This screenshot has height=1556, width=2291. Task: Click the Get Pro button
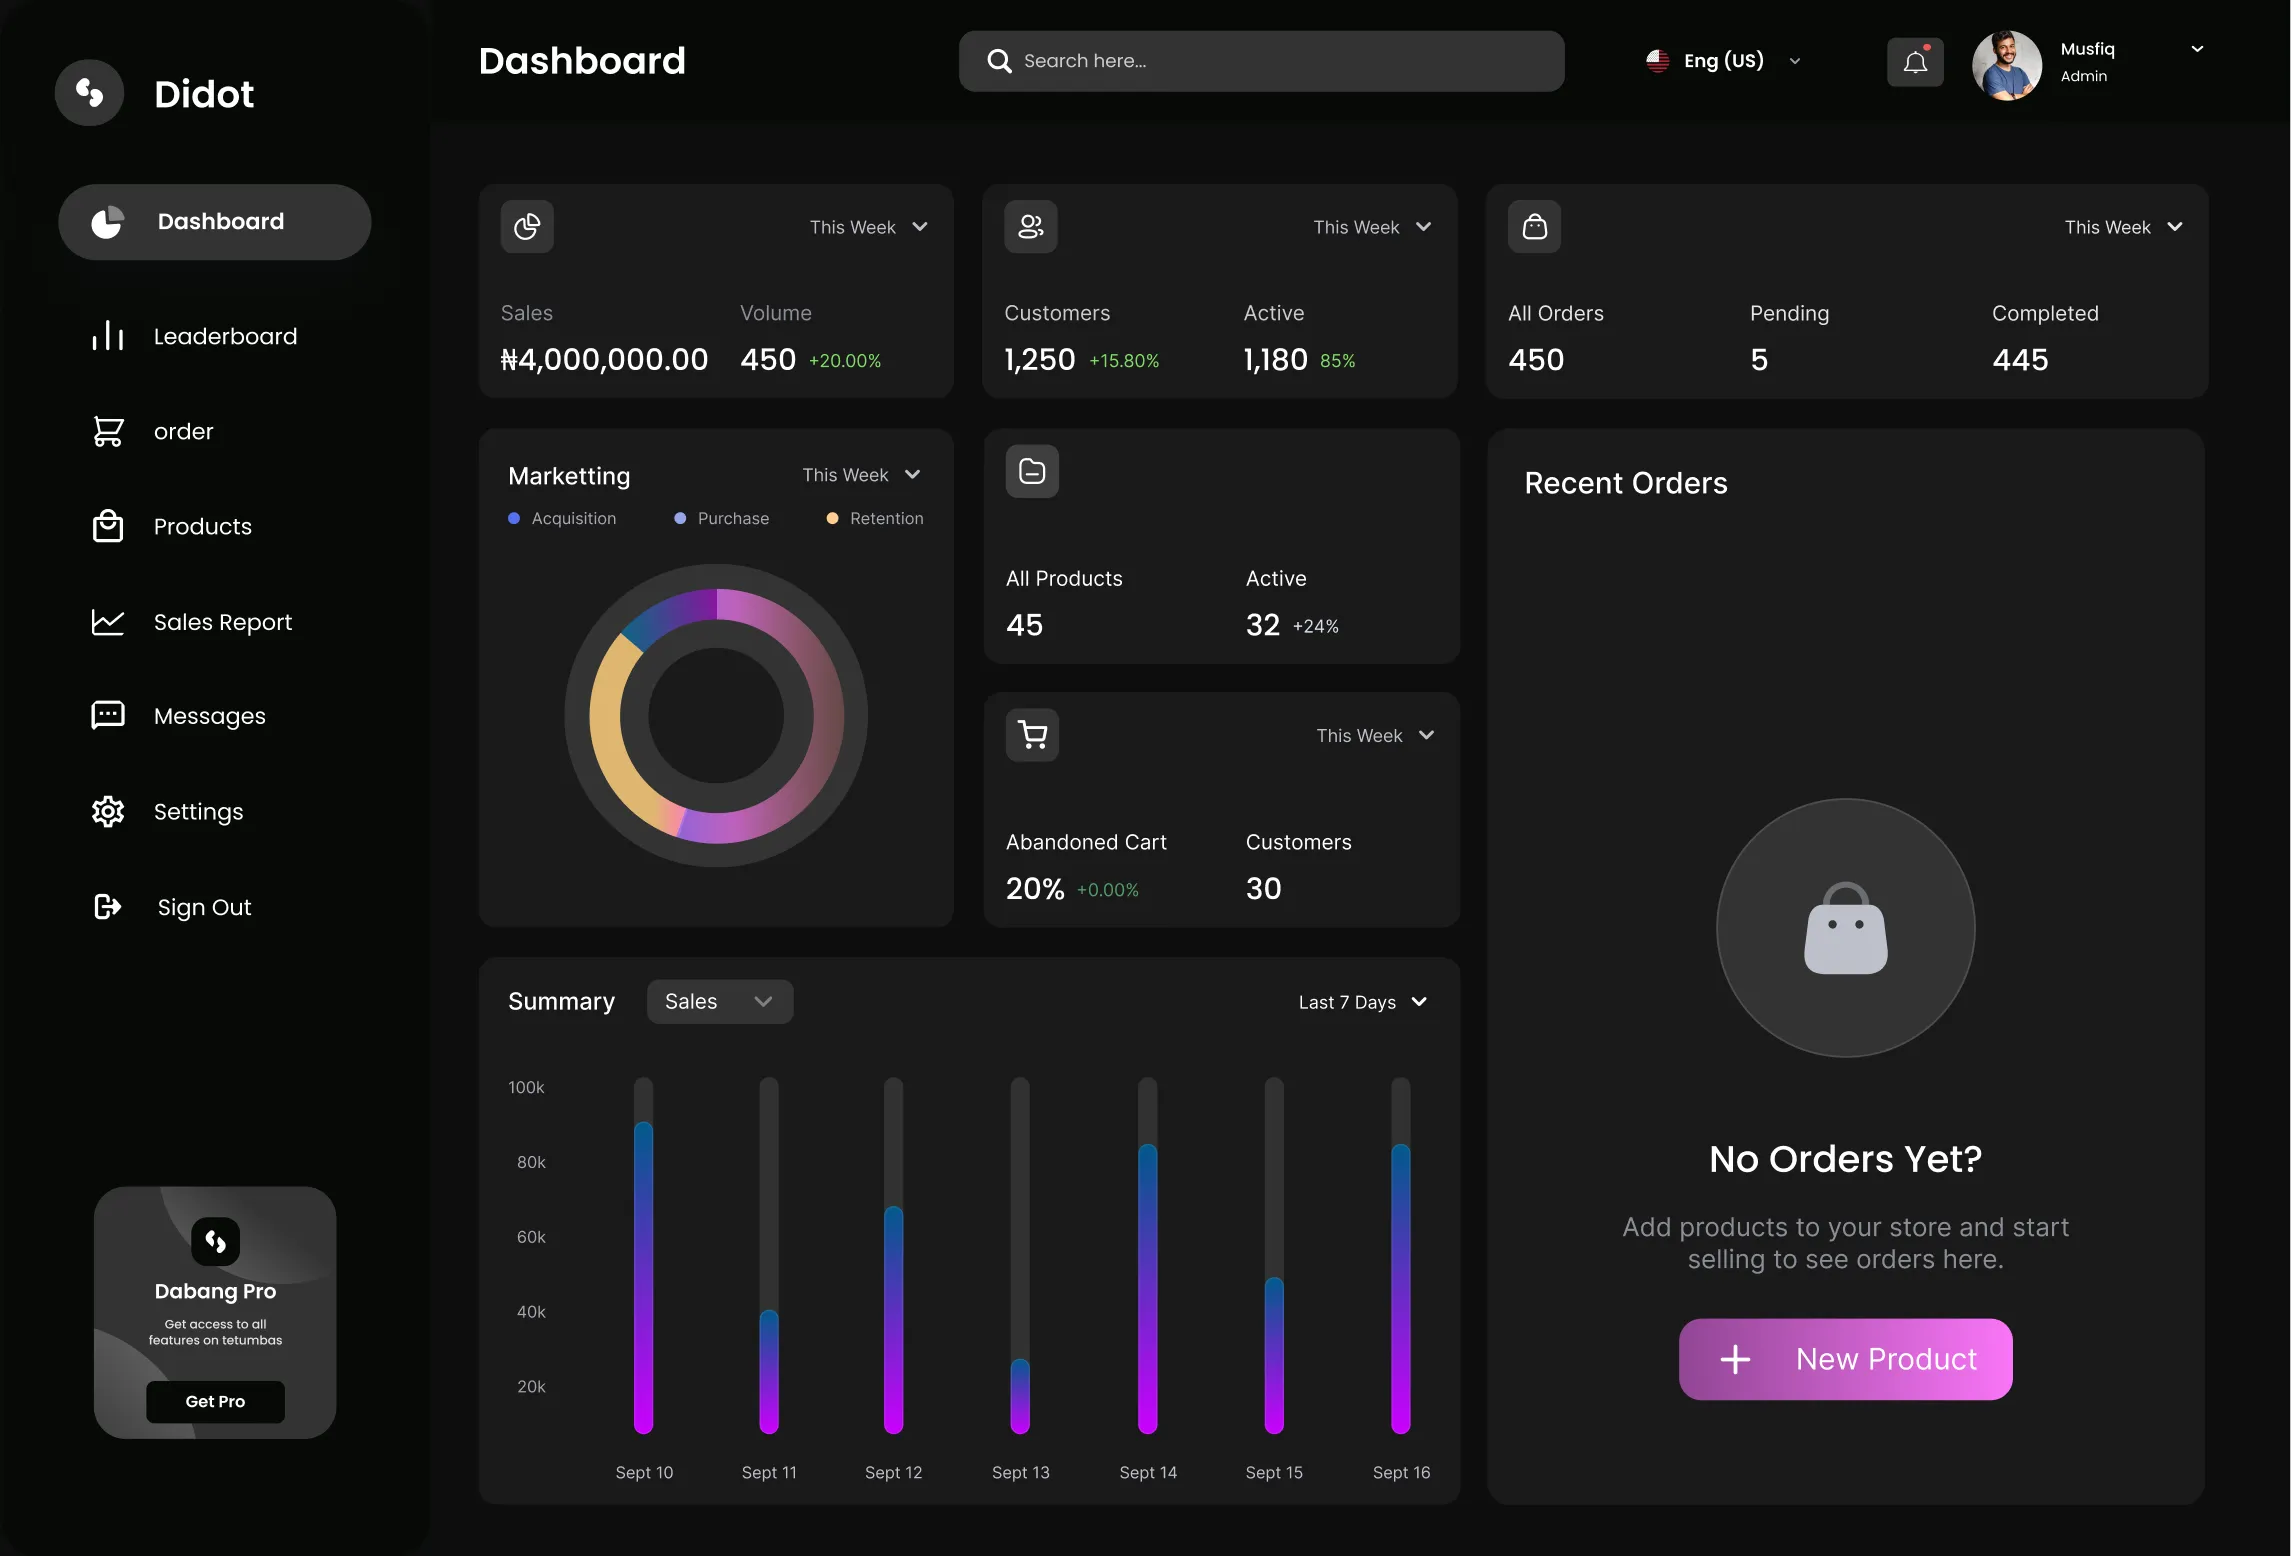215,1401
